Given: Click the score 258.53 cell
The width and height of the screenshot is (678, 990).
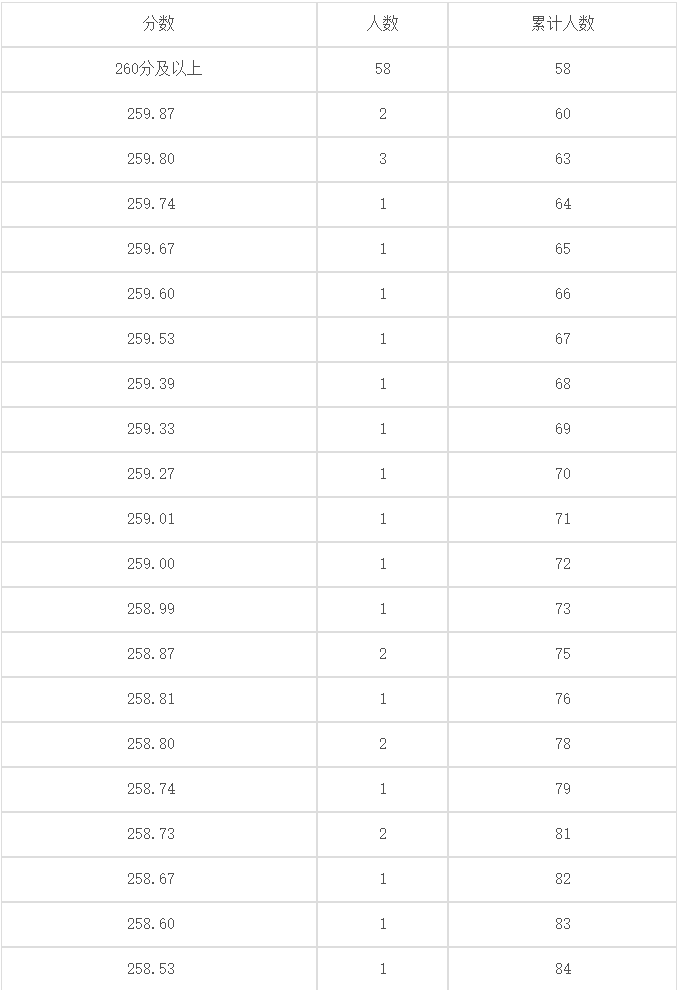Looking at the screenshot, I should 159,969.
